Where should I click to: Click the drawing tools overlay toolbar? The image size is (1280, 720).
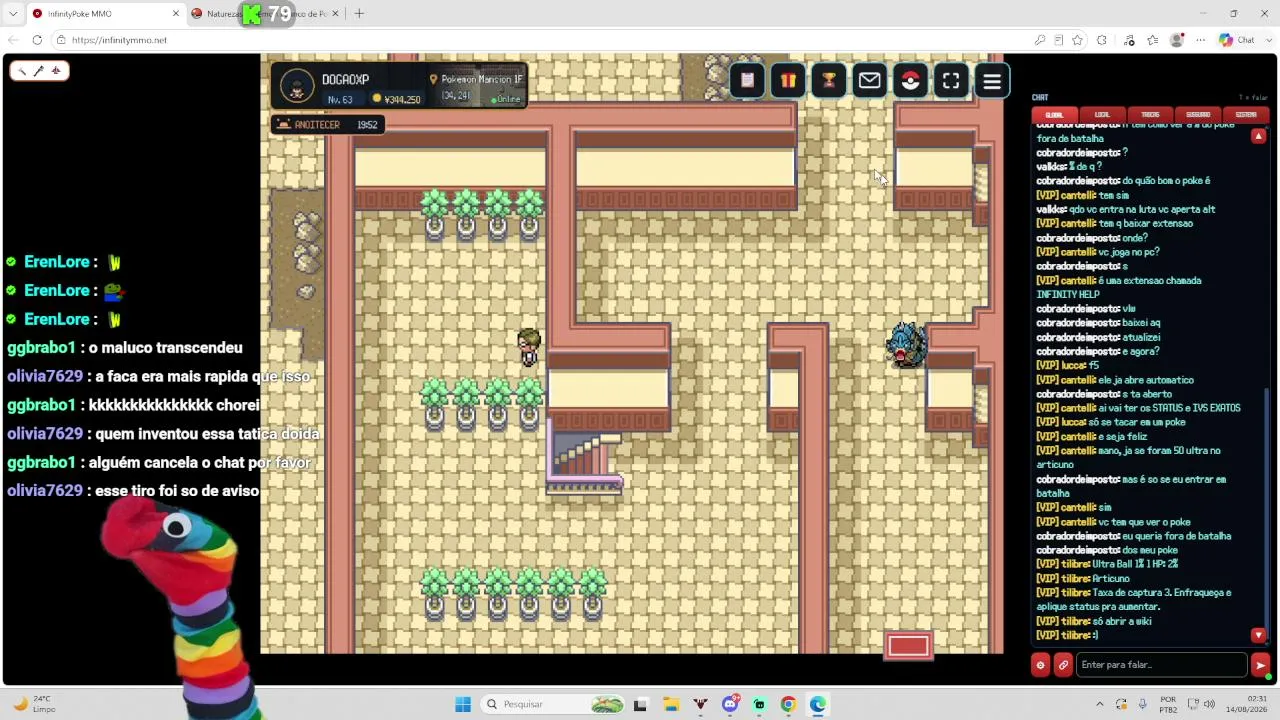(39, 71)
